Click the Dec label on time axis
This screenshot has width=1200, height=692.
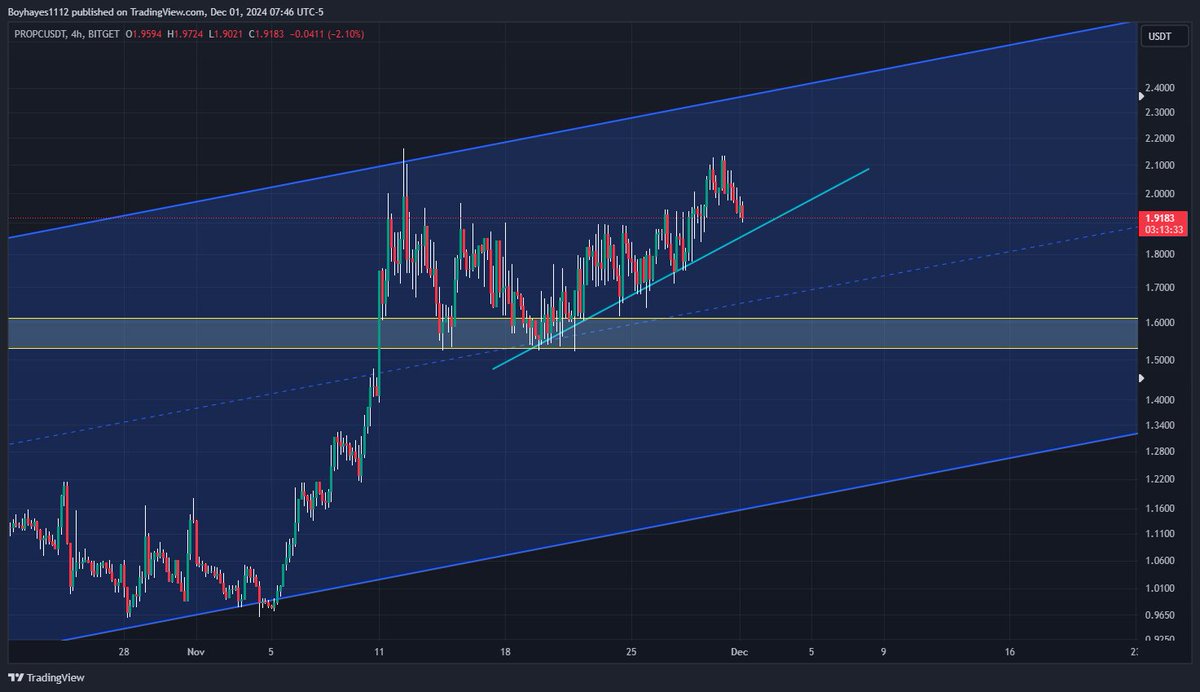point(740,650)
